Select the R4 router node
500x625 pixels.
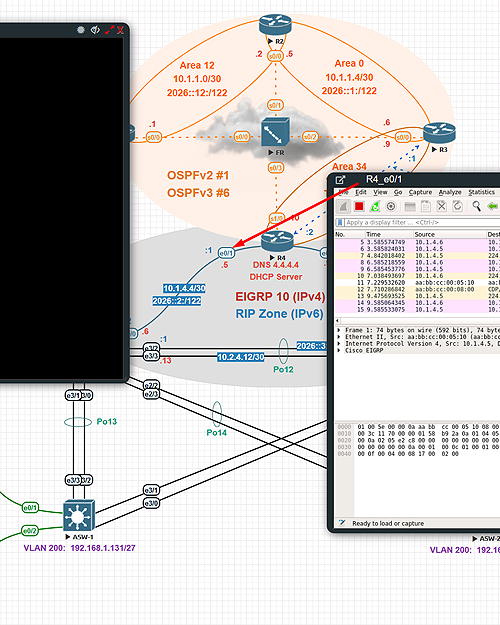277,241
